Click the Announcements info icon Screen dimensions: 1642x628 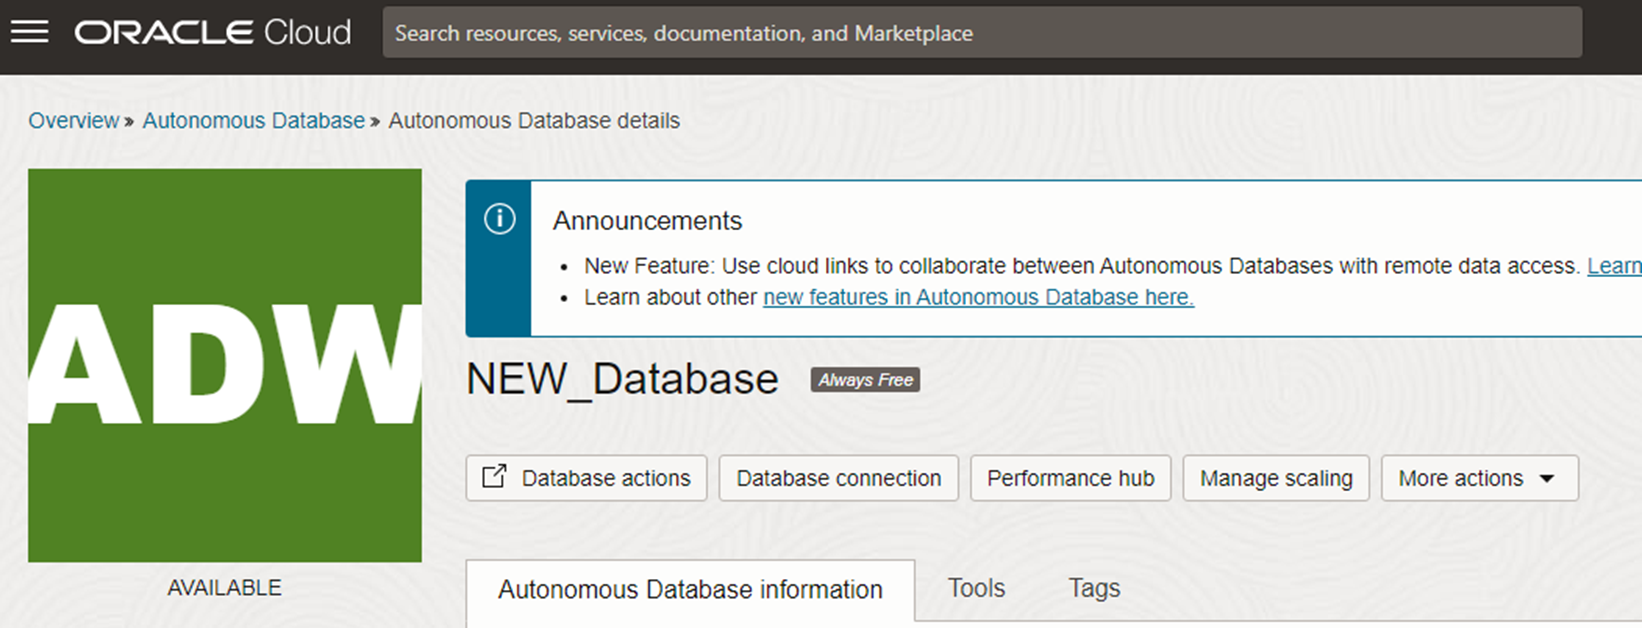click(499, 219)
